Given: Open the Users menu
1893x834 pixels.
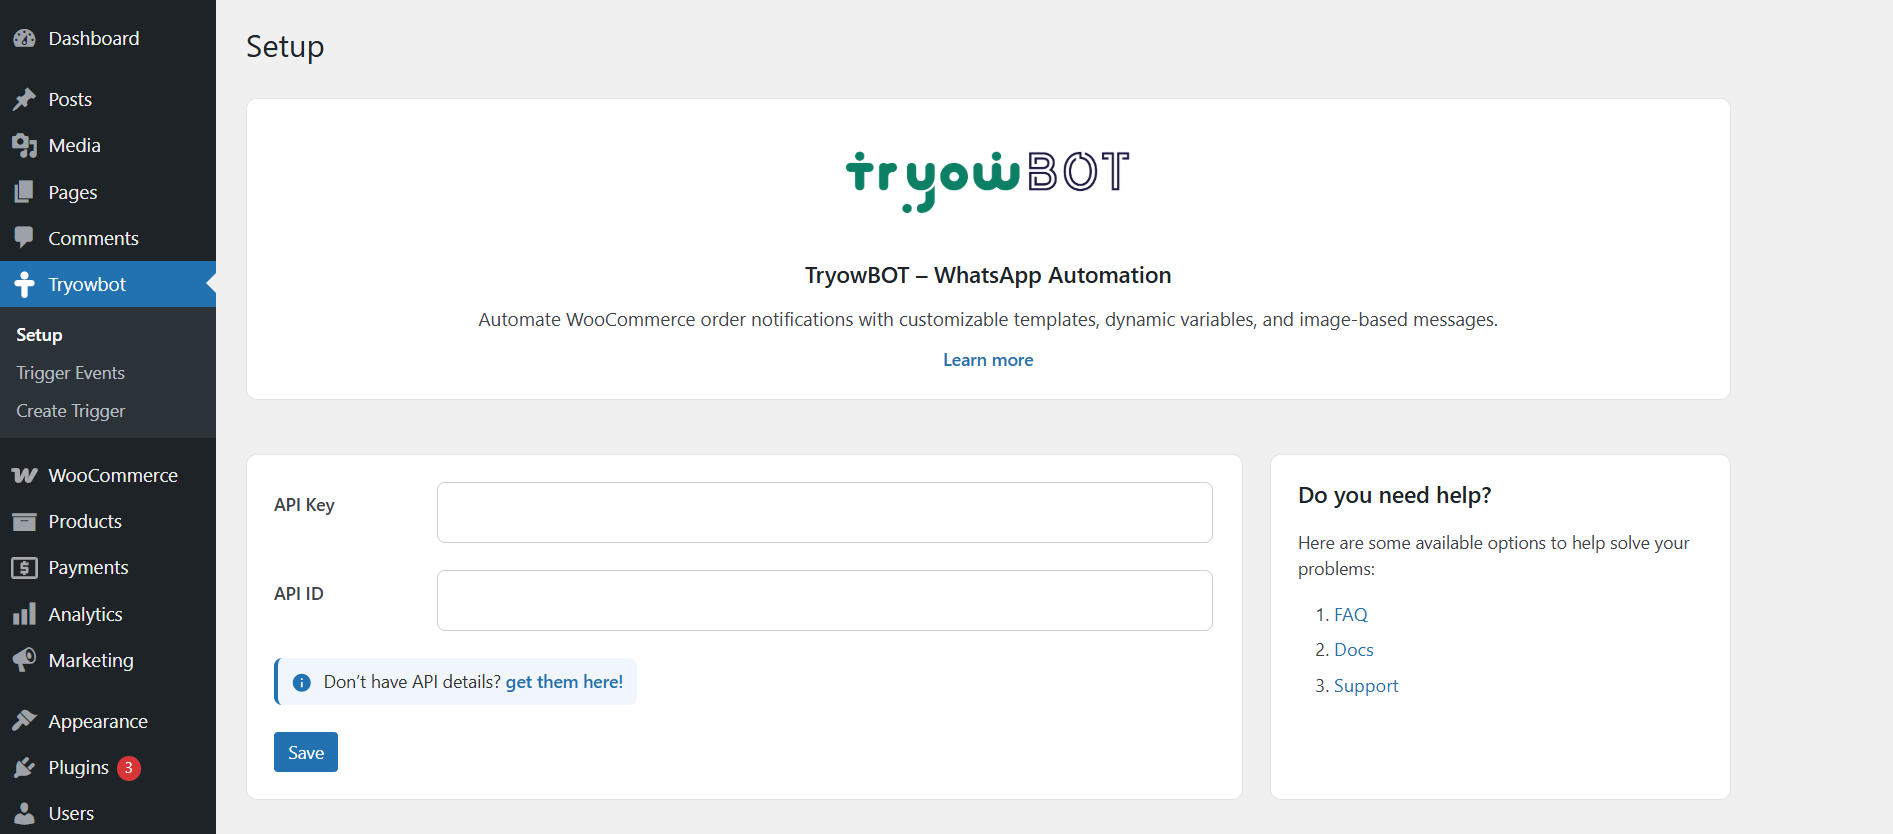Looking at the screenshot, I should pyautogui.click(x=108, y=814).
